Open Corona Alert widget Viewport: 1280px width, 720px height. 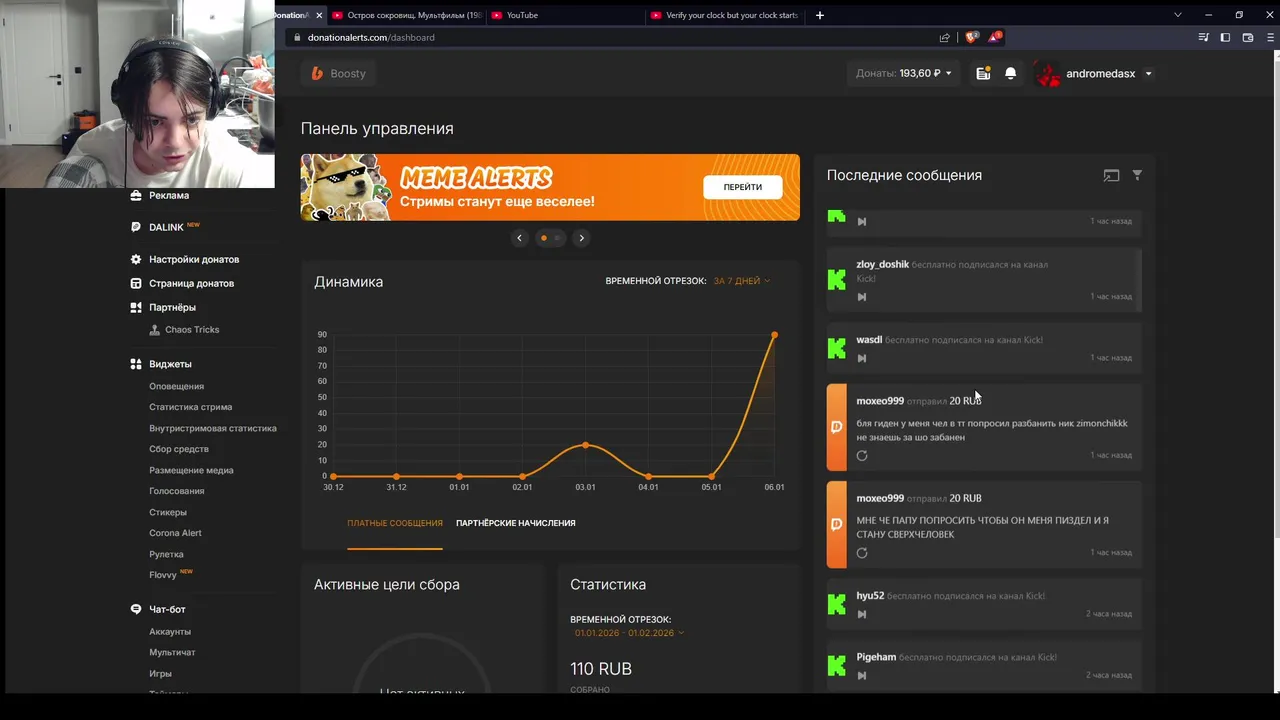(x=175, y=533)
